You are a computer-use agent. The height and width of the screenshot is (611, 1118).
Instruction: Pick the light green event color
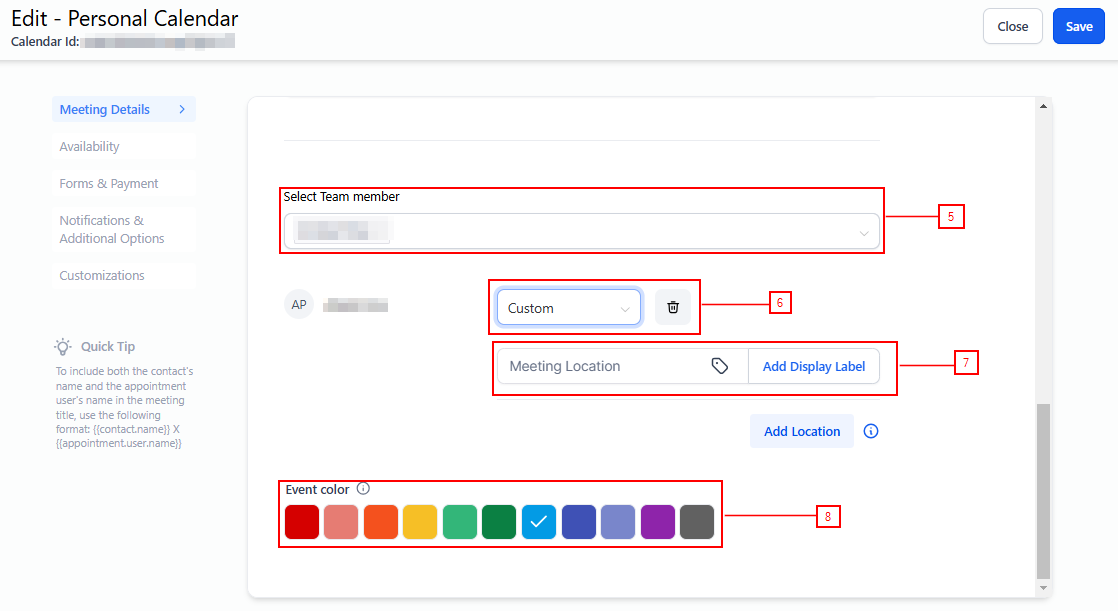[x=460, y=522]
